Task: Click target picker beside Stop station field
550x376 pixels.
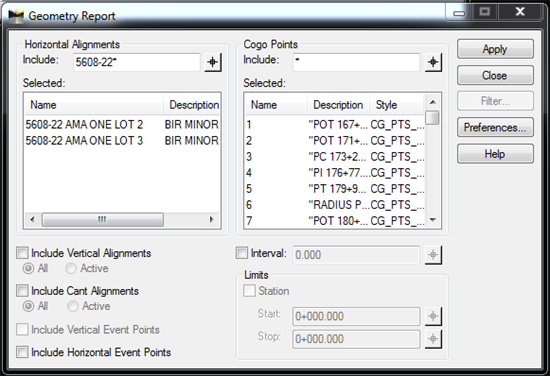Action: [x=433, y=339]
